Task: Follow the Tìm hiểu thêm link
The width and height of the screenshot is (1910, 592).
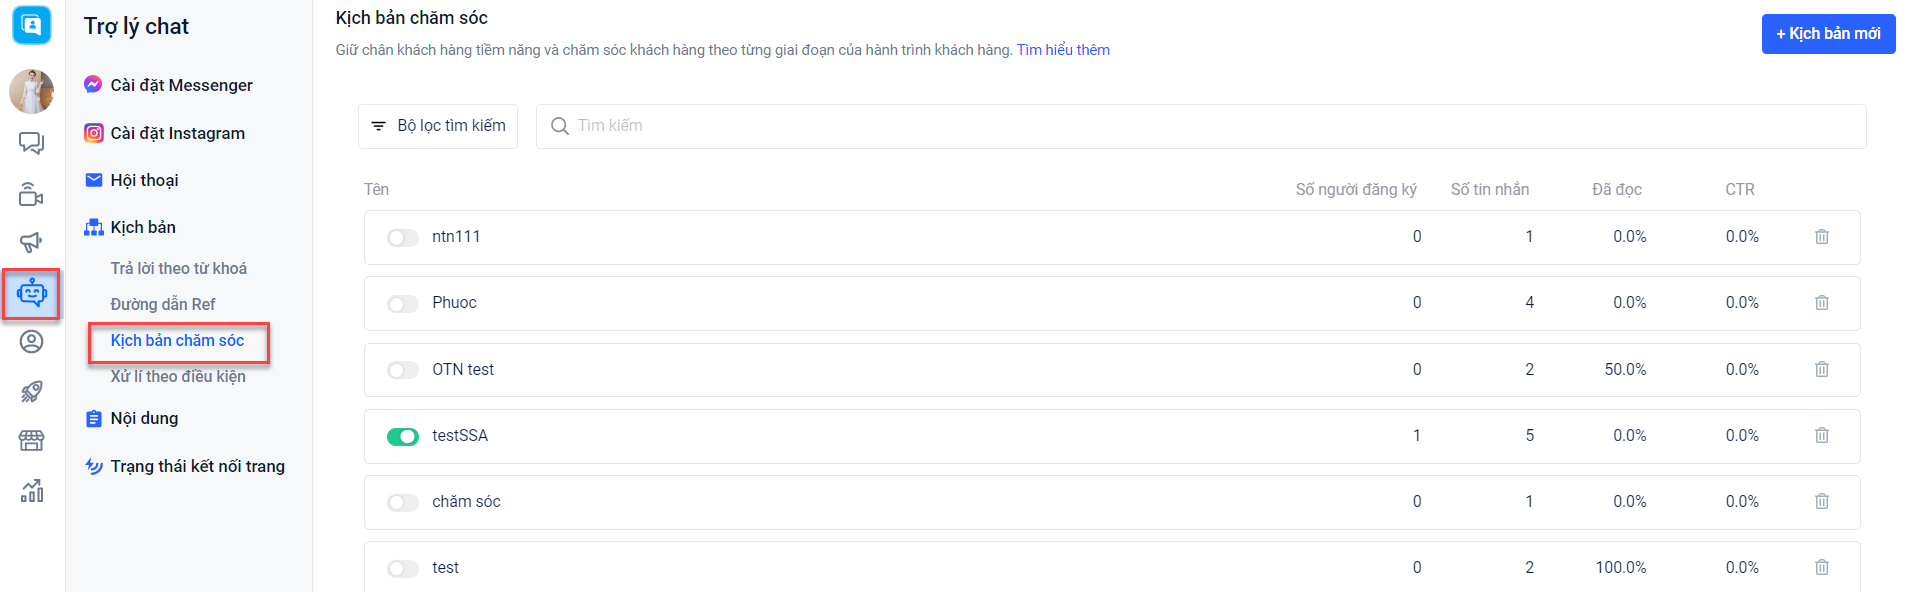Action: (1063, 50)
